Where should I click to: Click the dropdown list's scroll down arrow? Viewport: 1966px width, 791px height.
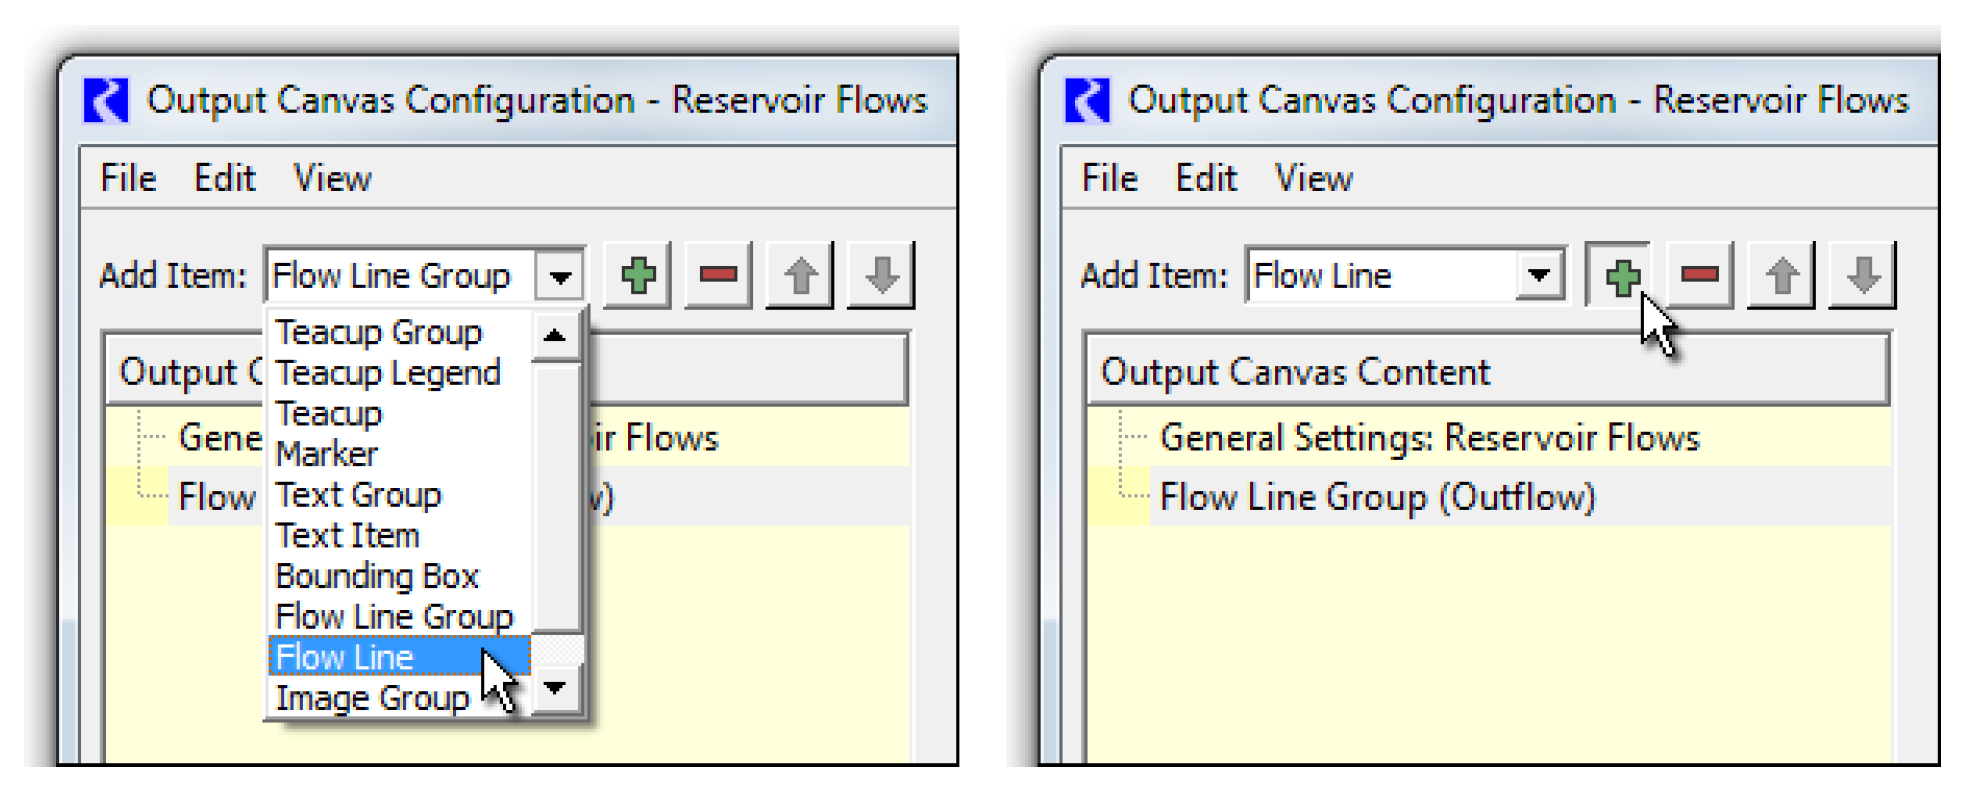click(555, 688)
